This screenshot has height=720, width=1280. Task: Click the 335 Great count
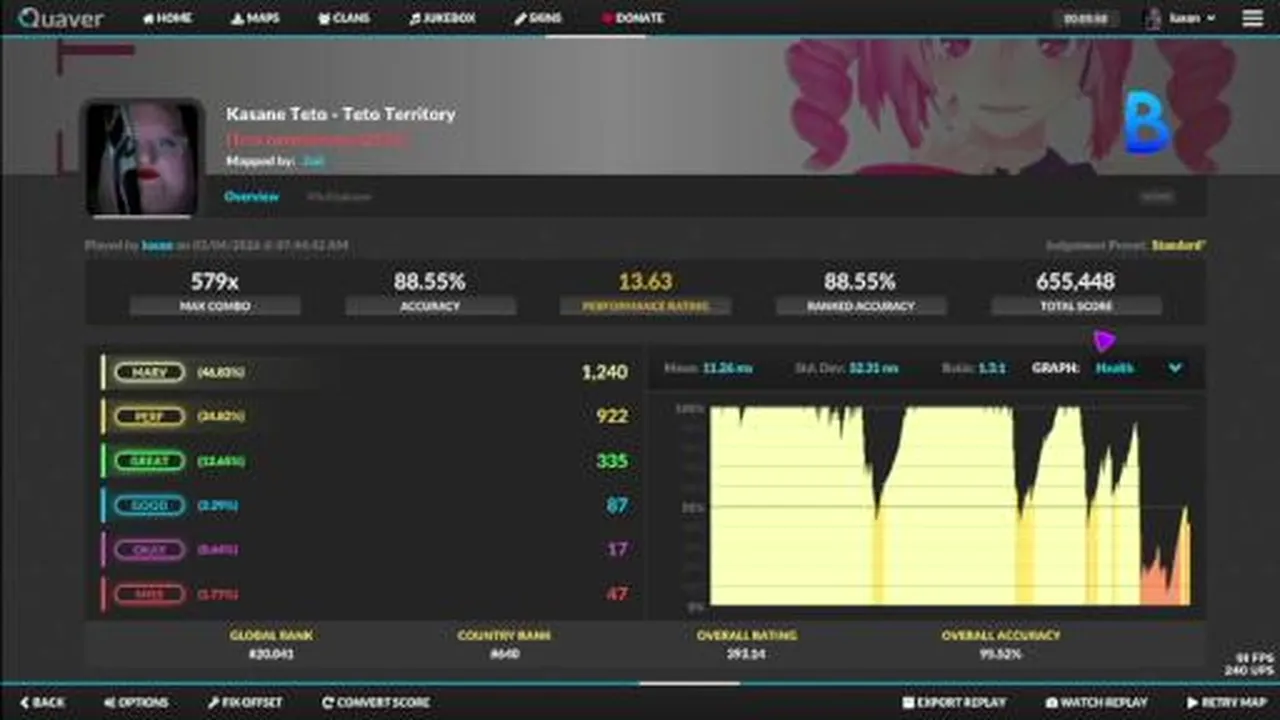point(612,461)
